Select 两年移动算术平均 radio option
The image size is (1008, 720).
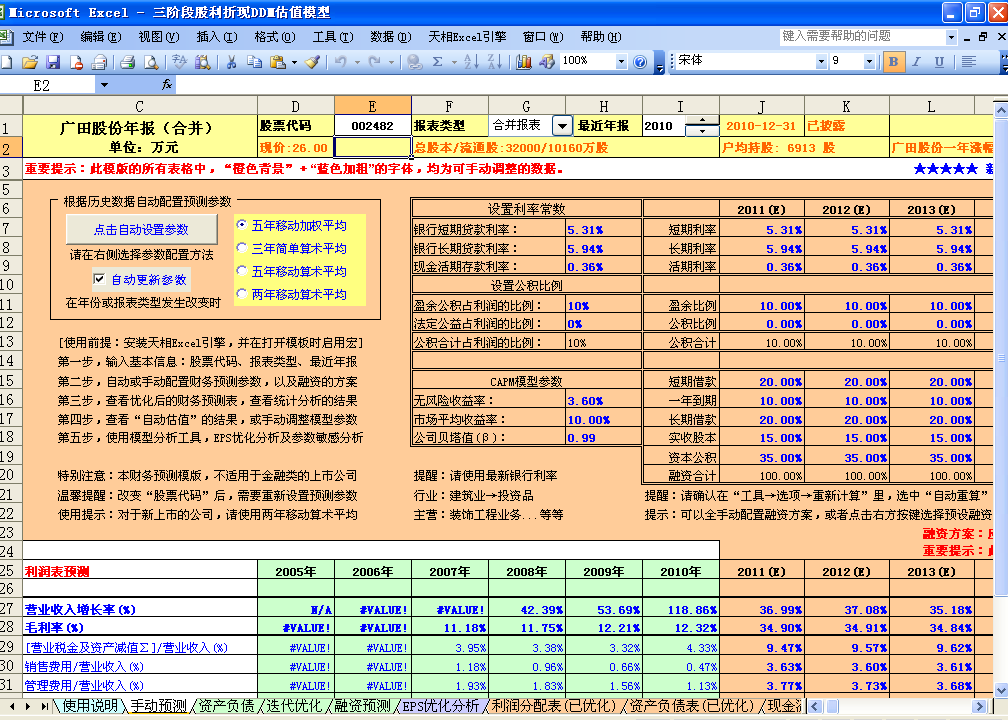tap(242, 294)
